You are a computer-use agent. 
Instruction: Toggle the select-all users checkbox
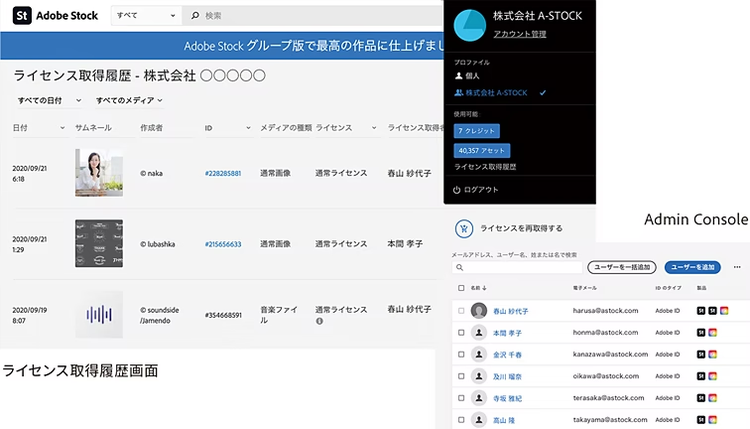tap(461, 288)
